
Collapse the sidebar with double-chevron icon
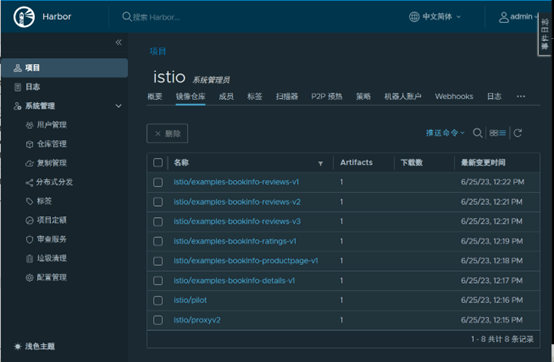[x=118, y=42]
